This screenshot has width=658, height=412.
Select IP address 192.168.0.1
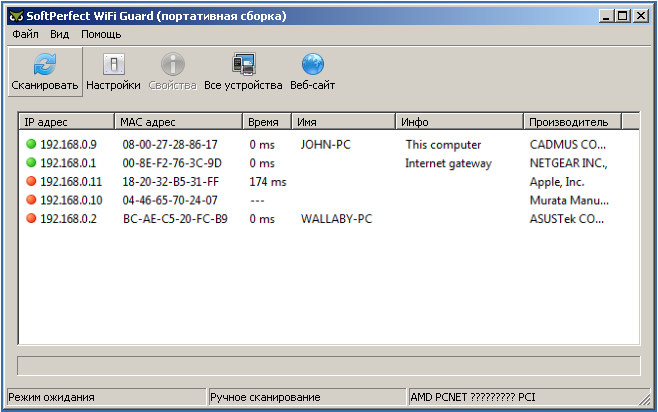pyautogui.click(x=68, y=163)
